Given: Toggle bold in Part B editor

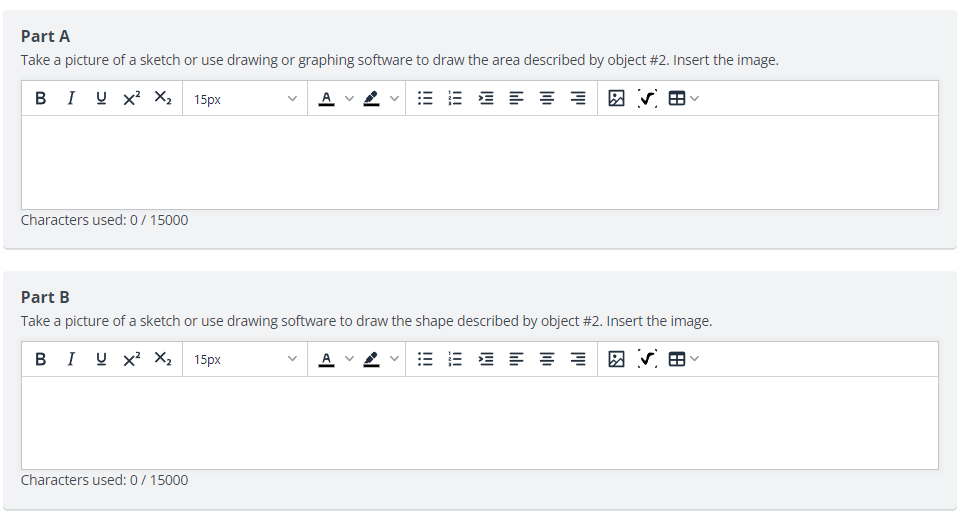Looking at the screenshot, I should click(x=41, y=359).
